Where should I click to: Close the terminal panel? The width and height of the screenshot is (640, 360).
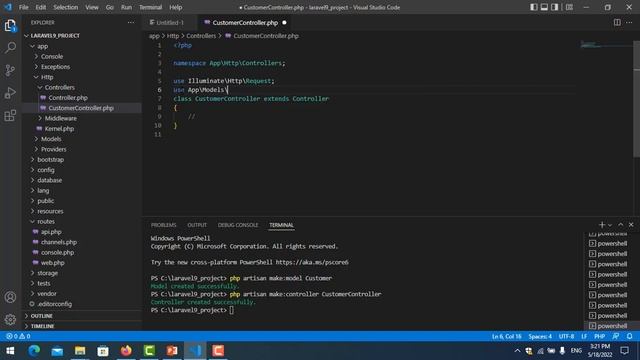point(631,225)
